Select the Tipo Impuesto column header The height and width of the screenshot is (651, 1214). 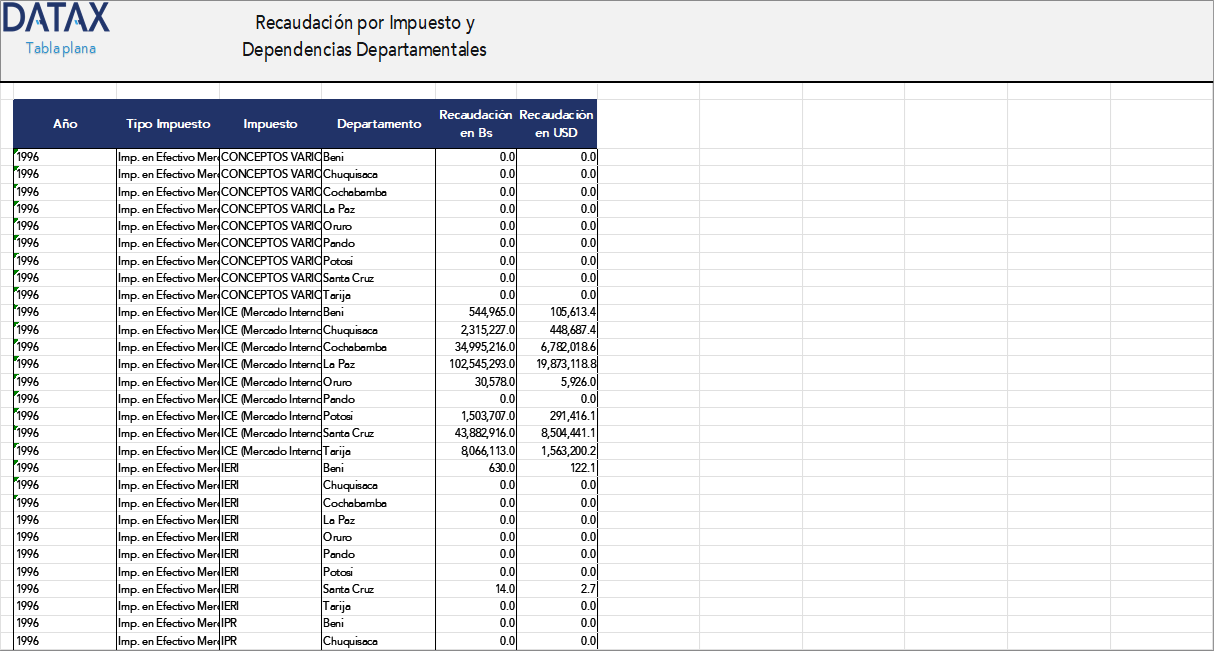[167, 123]
